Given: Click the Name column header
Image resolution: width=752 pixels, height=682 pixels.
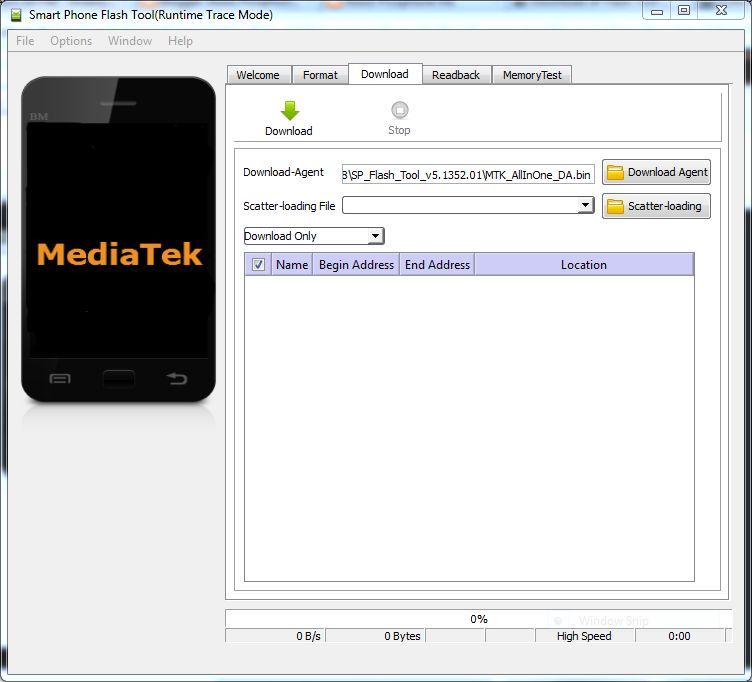Looking at the screenshot, I should (292, 265).
